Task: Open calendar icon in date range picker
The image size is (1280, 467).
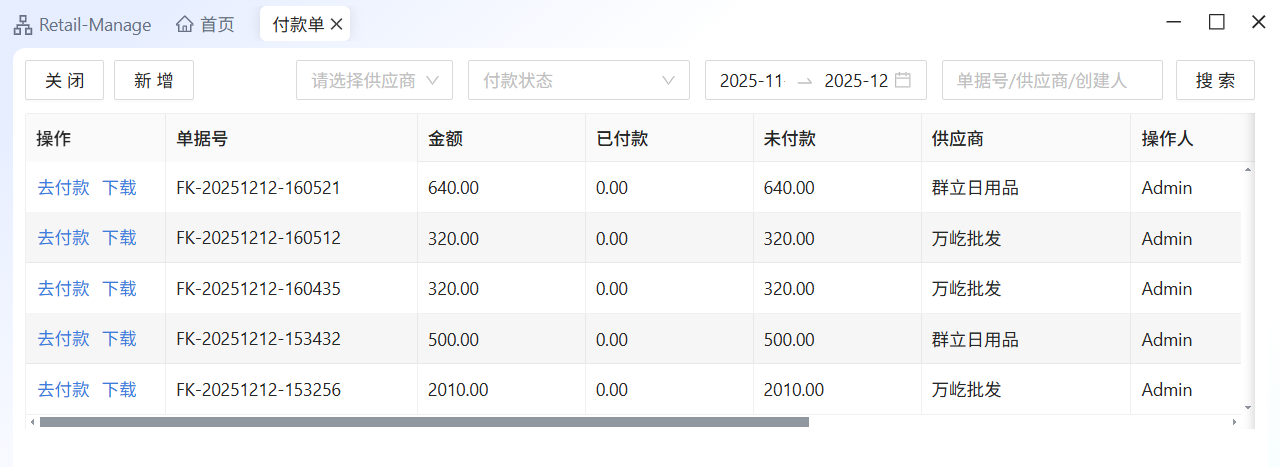Action: 903,81
